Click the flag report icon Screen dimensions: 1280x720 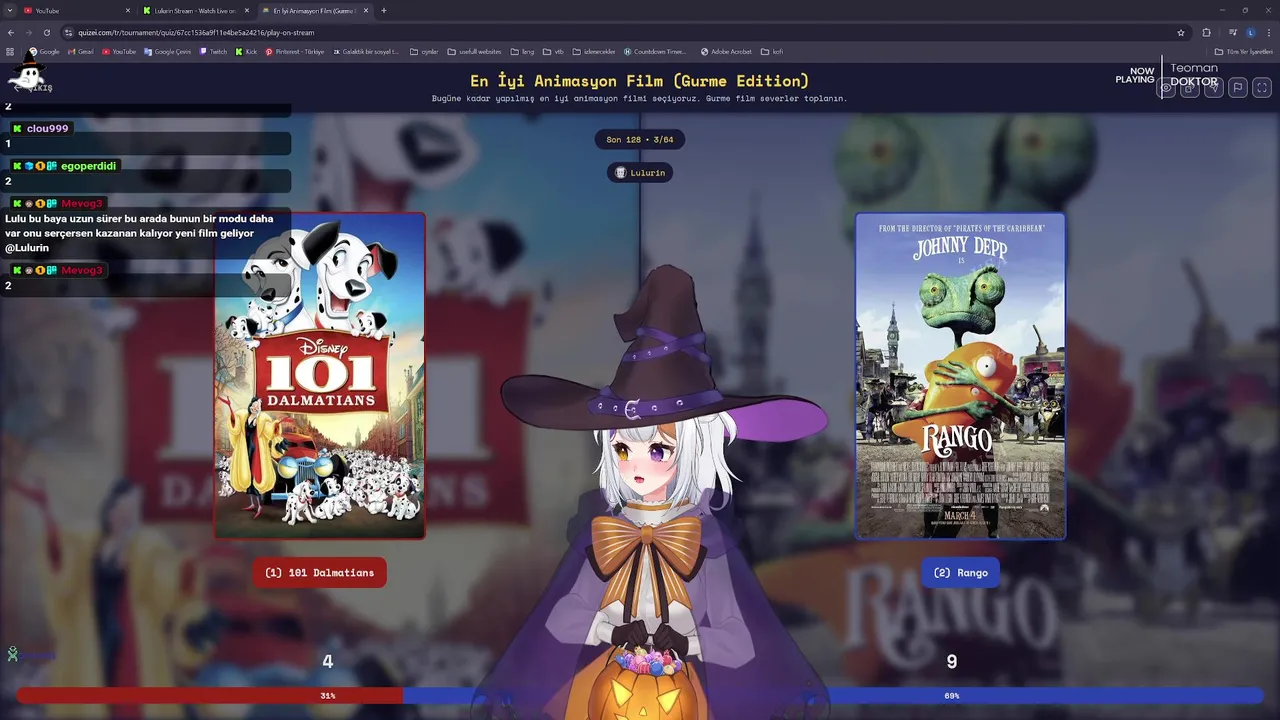(1238, 88)
